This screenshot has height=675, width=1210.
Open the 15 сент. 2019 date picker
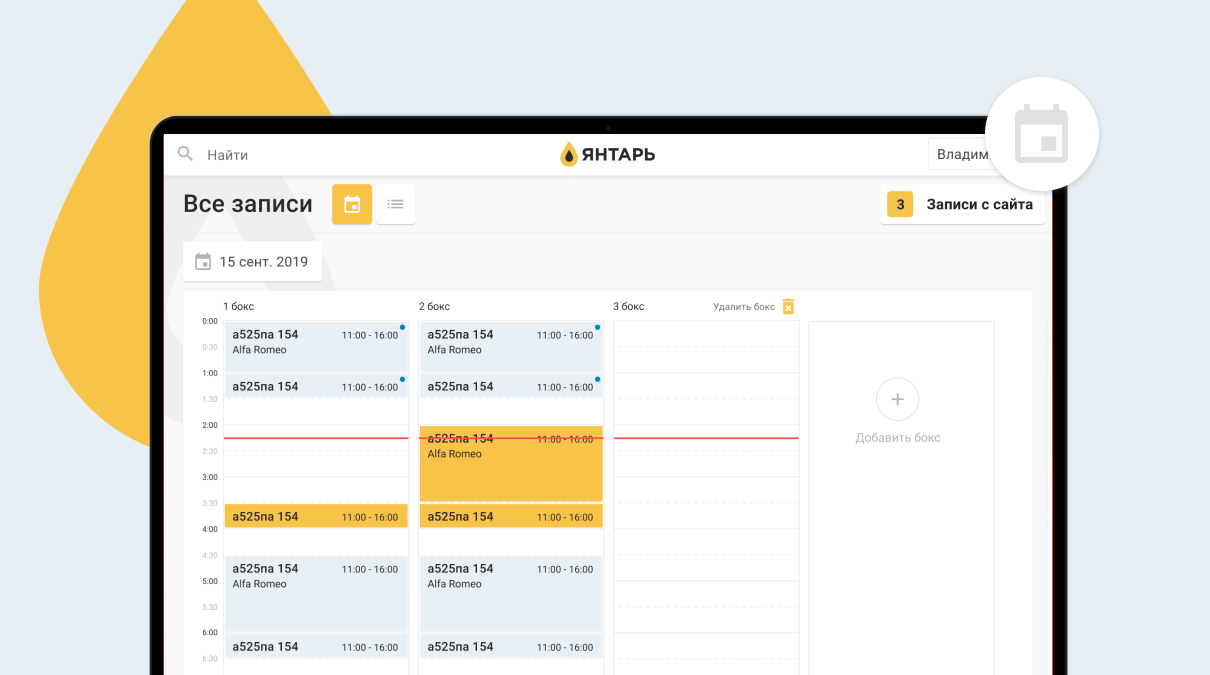click(x=252, y=262)
